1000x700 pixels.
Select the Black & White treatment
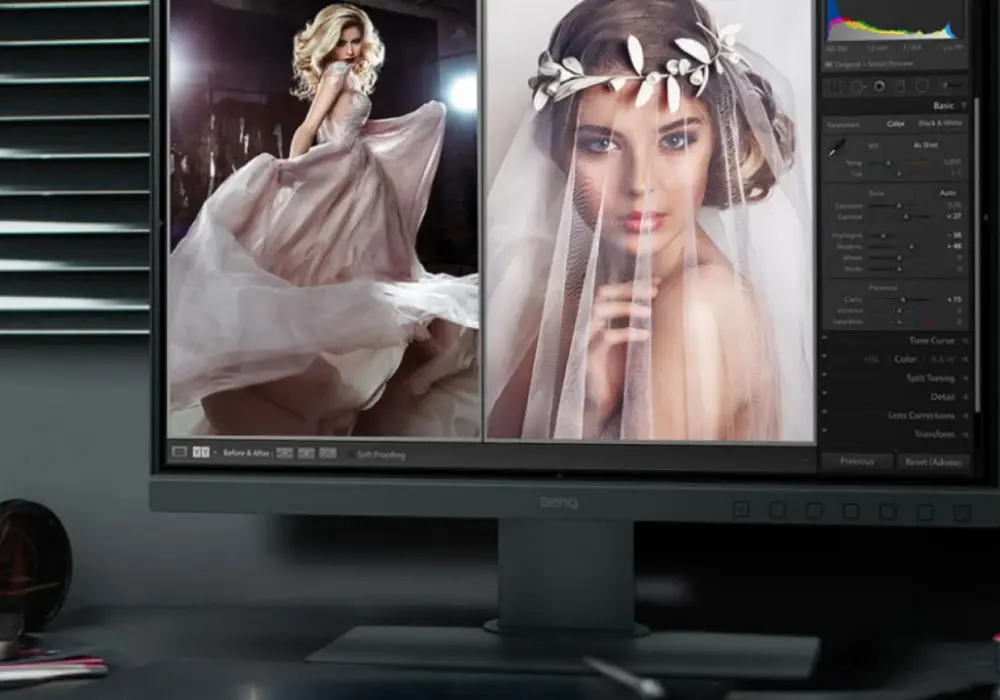[x=939, y=123]
